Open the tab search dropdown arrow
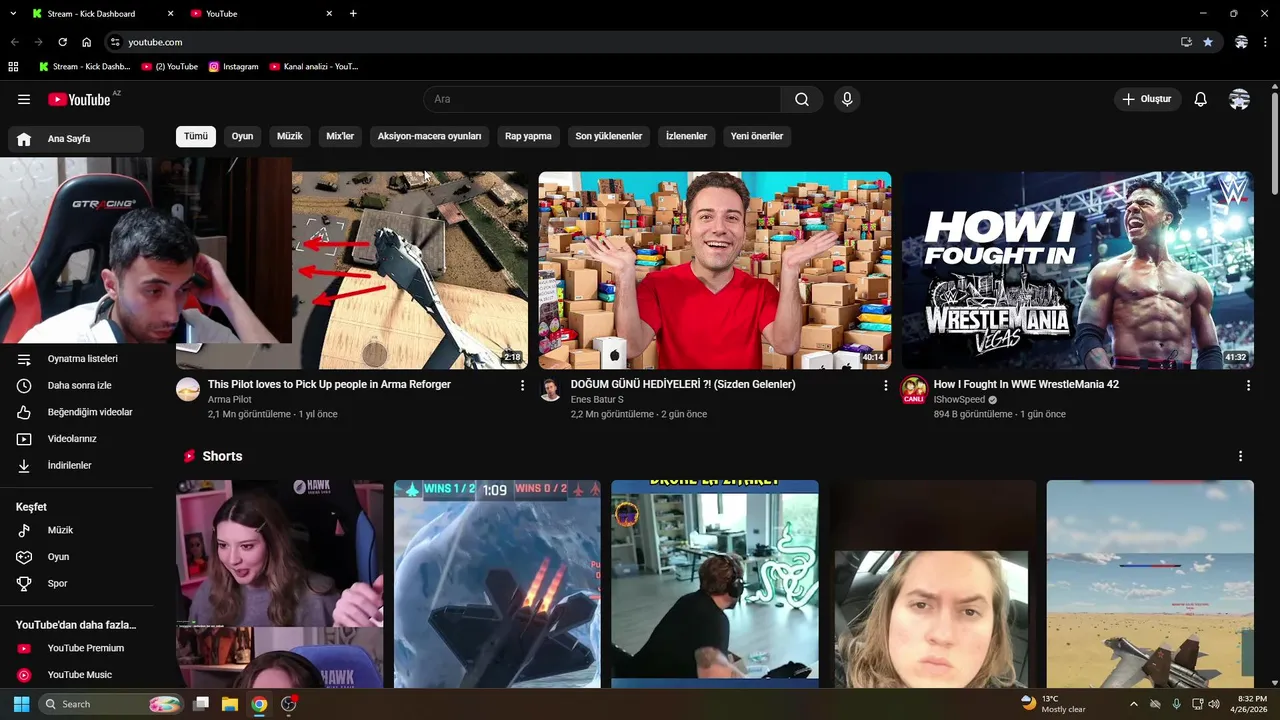Screen dimensions: 1280x720 13,13
